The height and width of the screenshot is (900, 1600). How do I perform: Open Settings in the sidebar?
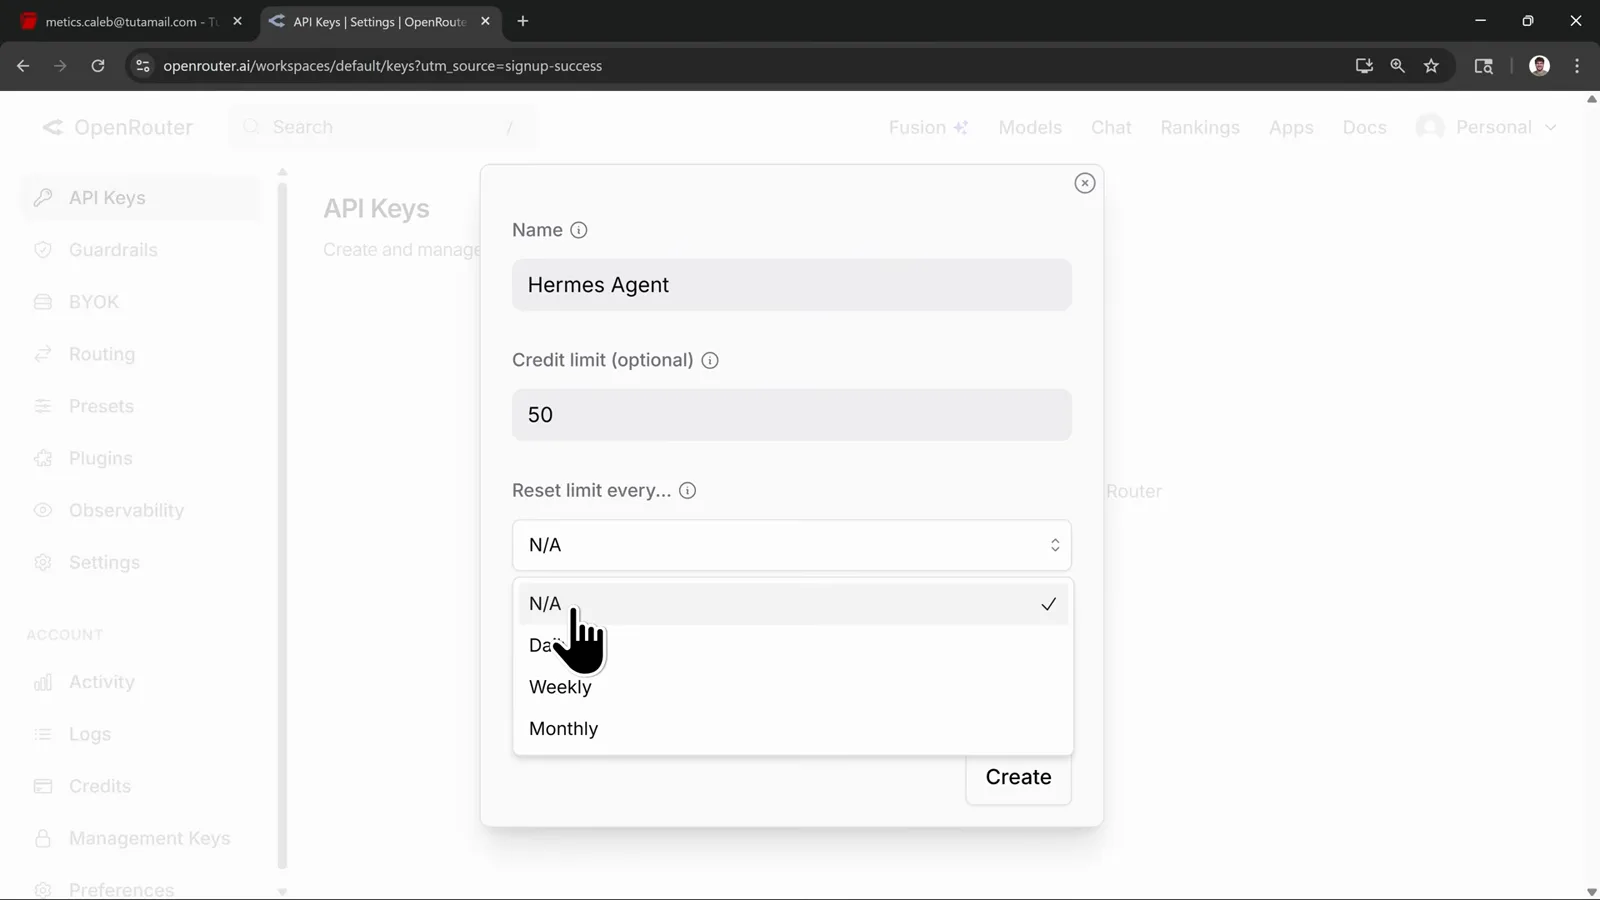(x=140, y=562)
